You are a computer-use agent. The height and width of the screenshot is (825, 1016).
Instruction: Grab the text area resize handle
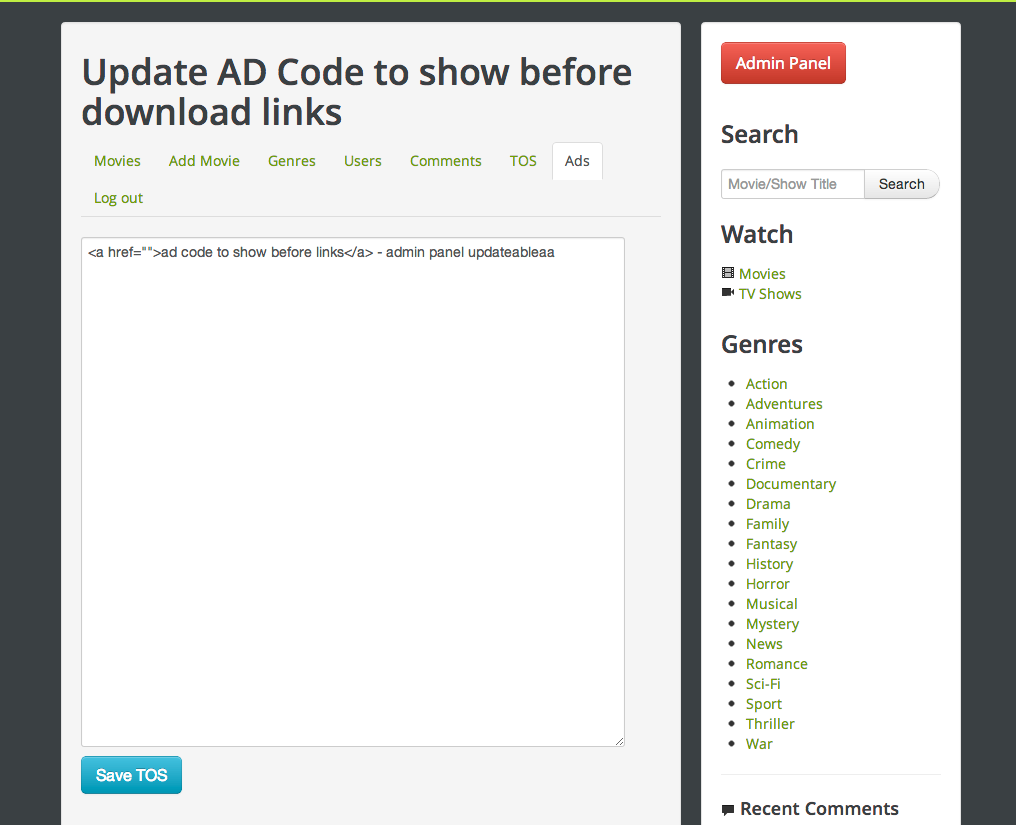[619, 740]
